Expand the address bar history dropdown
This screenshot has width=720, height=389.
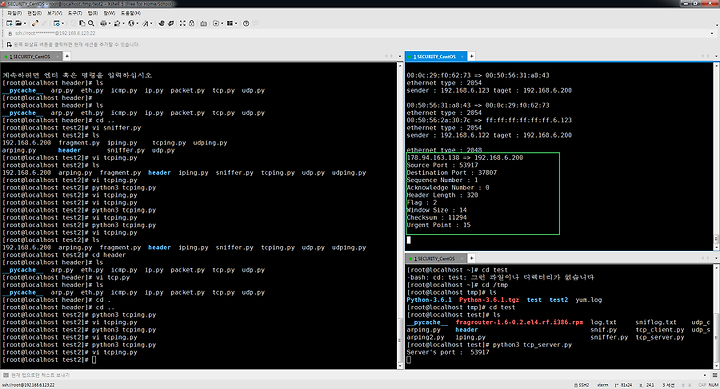(x=712, y=33)
